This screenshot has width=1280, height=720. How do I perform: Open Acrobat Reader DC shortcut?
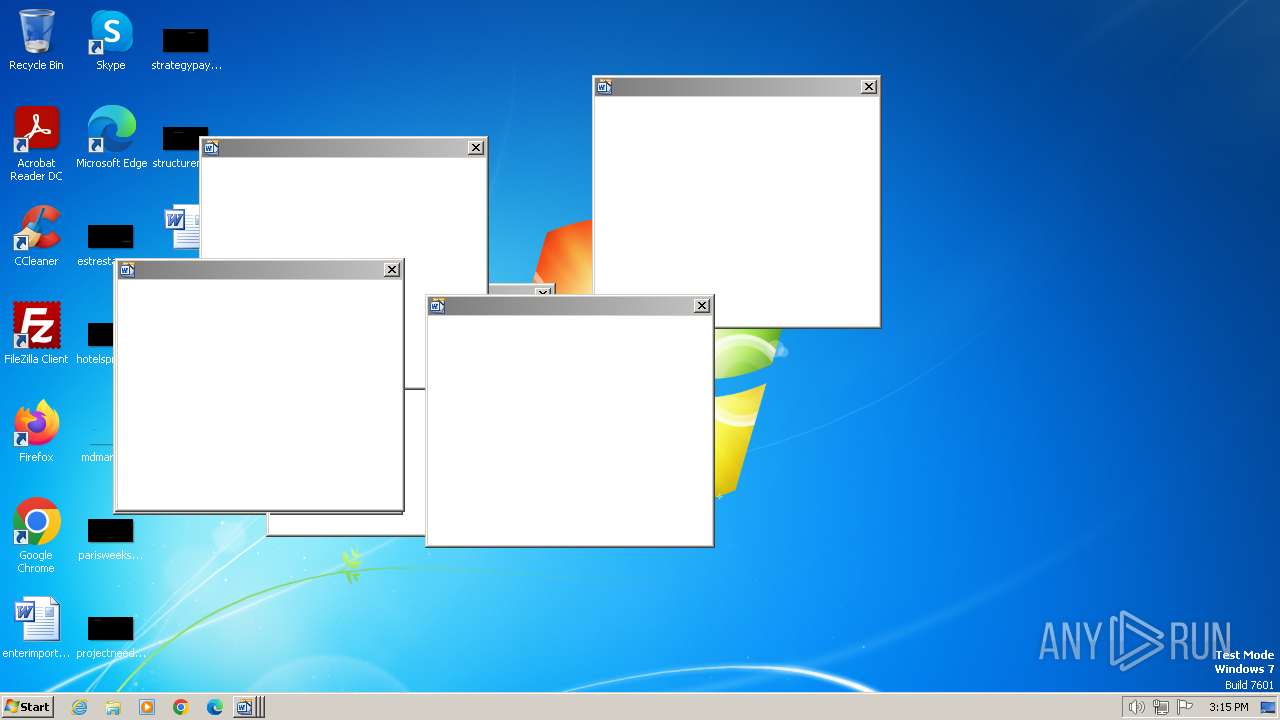pos(36,144)
